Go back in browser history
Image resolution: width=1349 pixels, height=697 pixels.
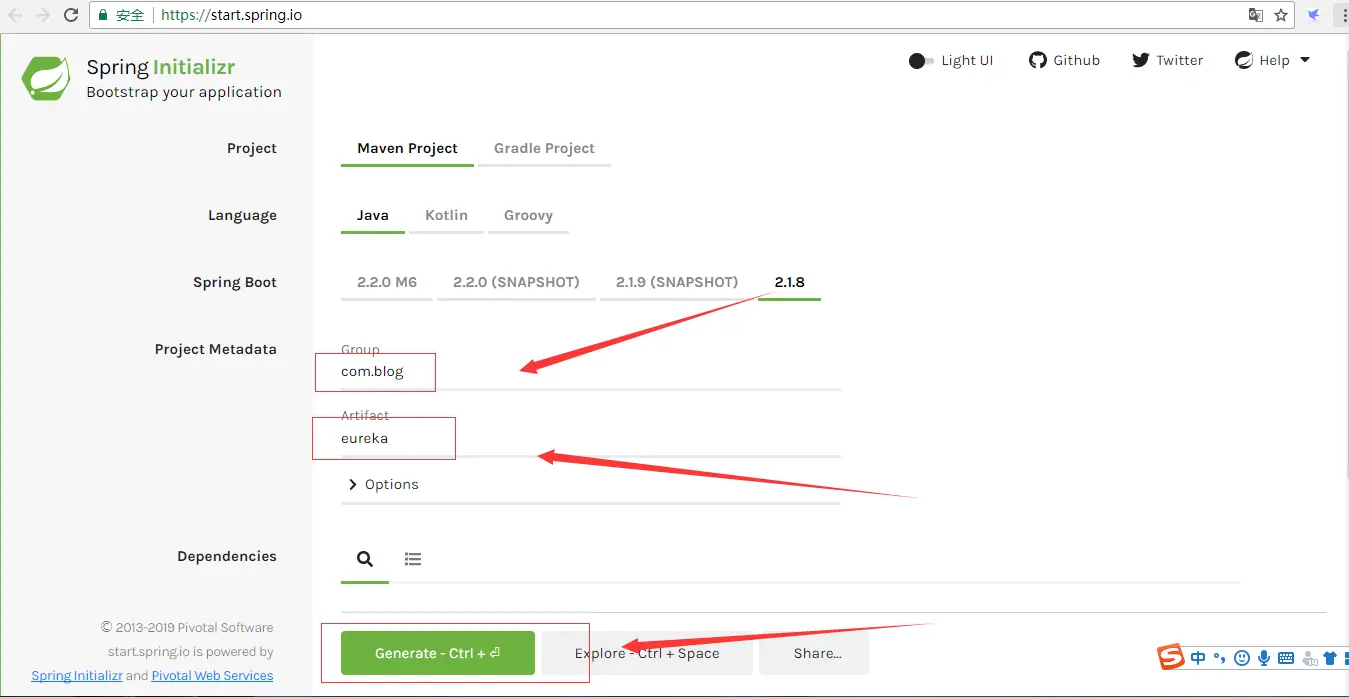pyautogui.click(x=15, y=15)
